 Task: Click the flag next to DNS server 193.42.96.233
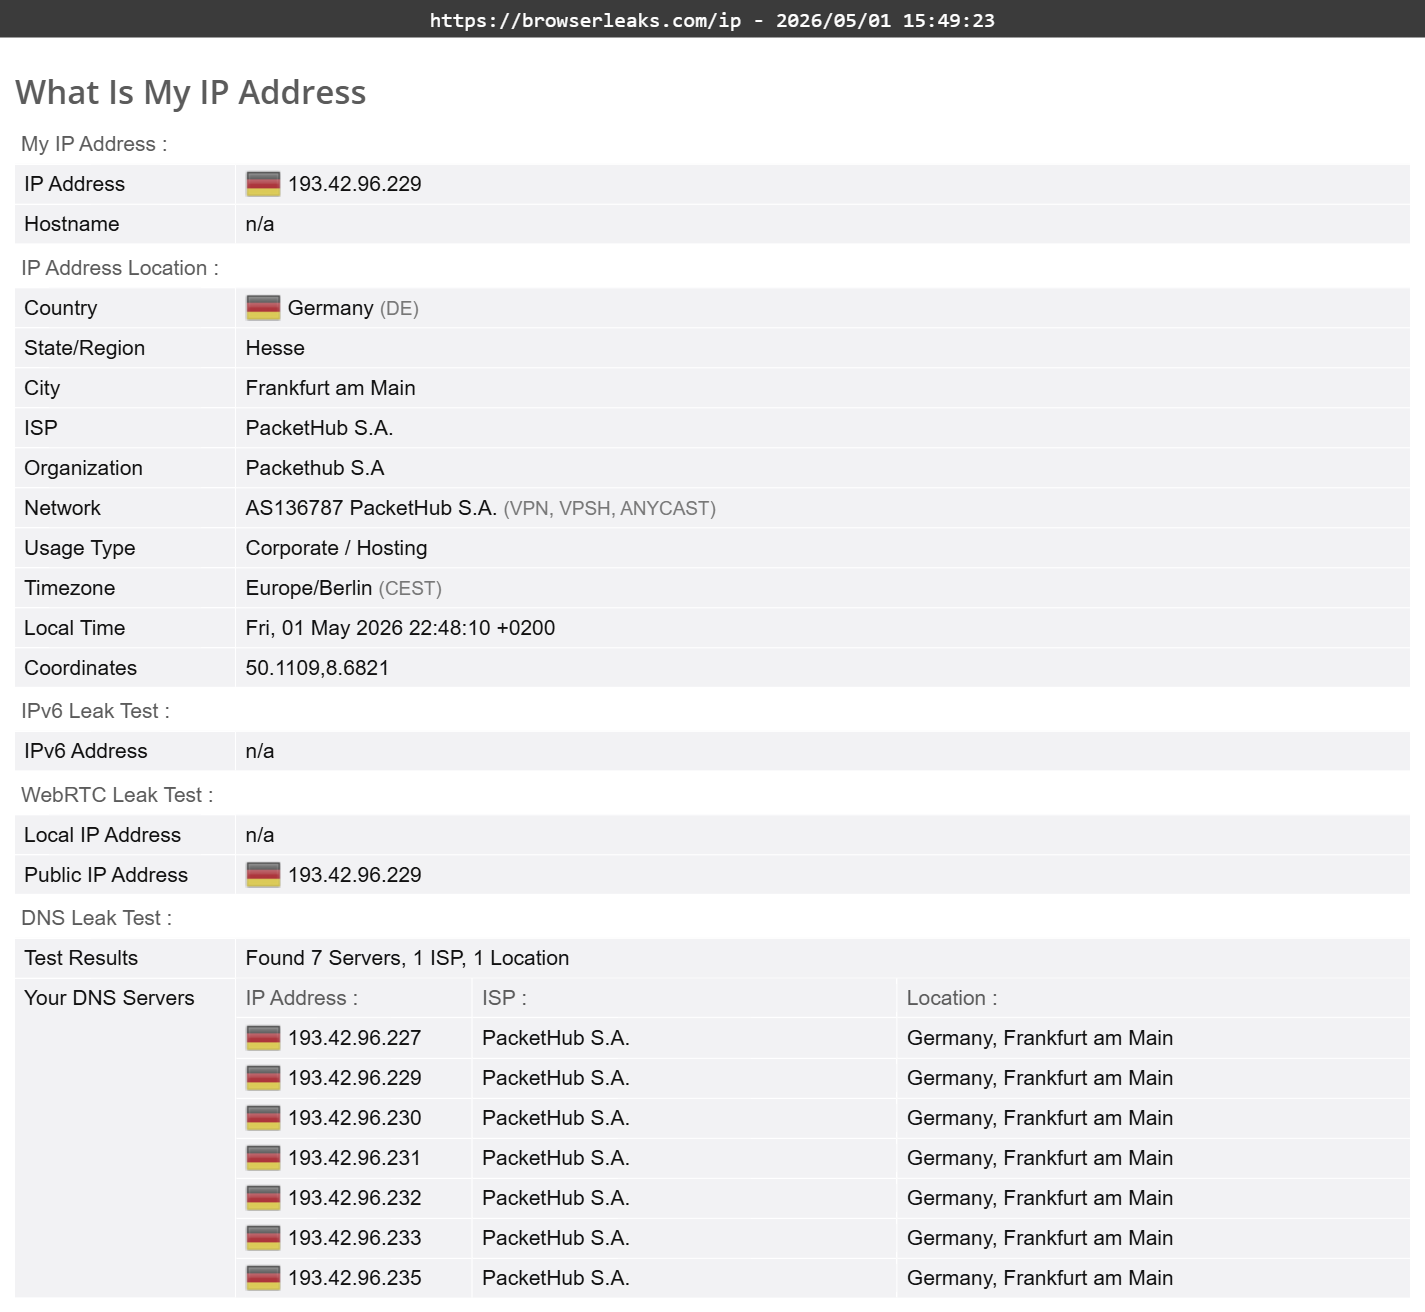point(263,1238)
